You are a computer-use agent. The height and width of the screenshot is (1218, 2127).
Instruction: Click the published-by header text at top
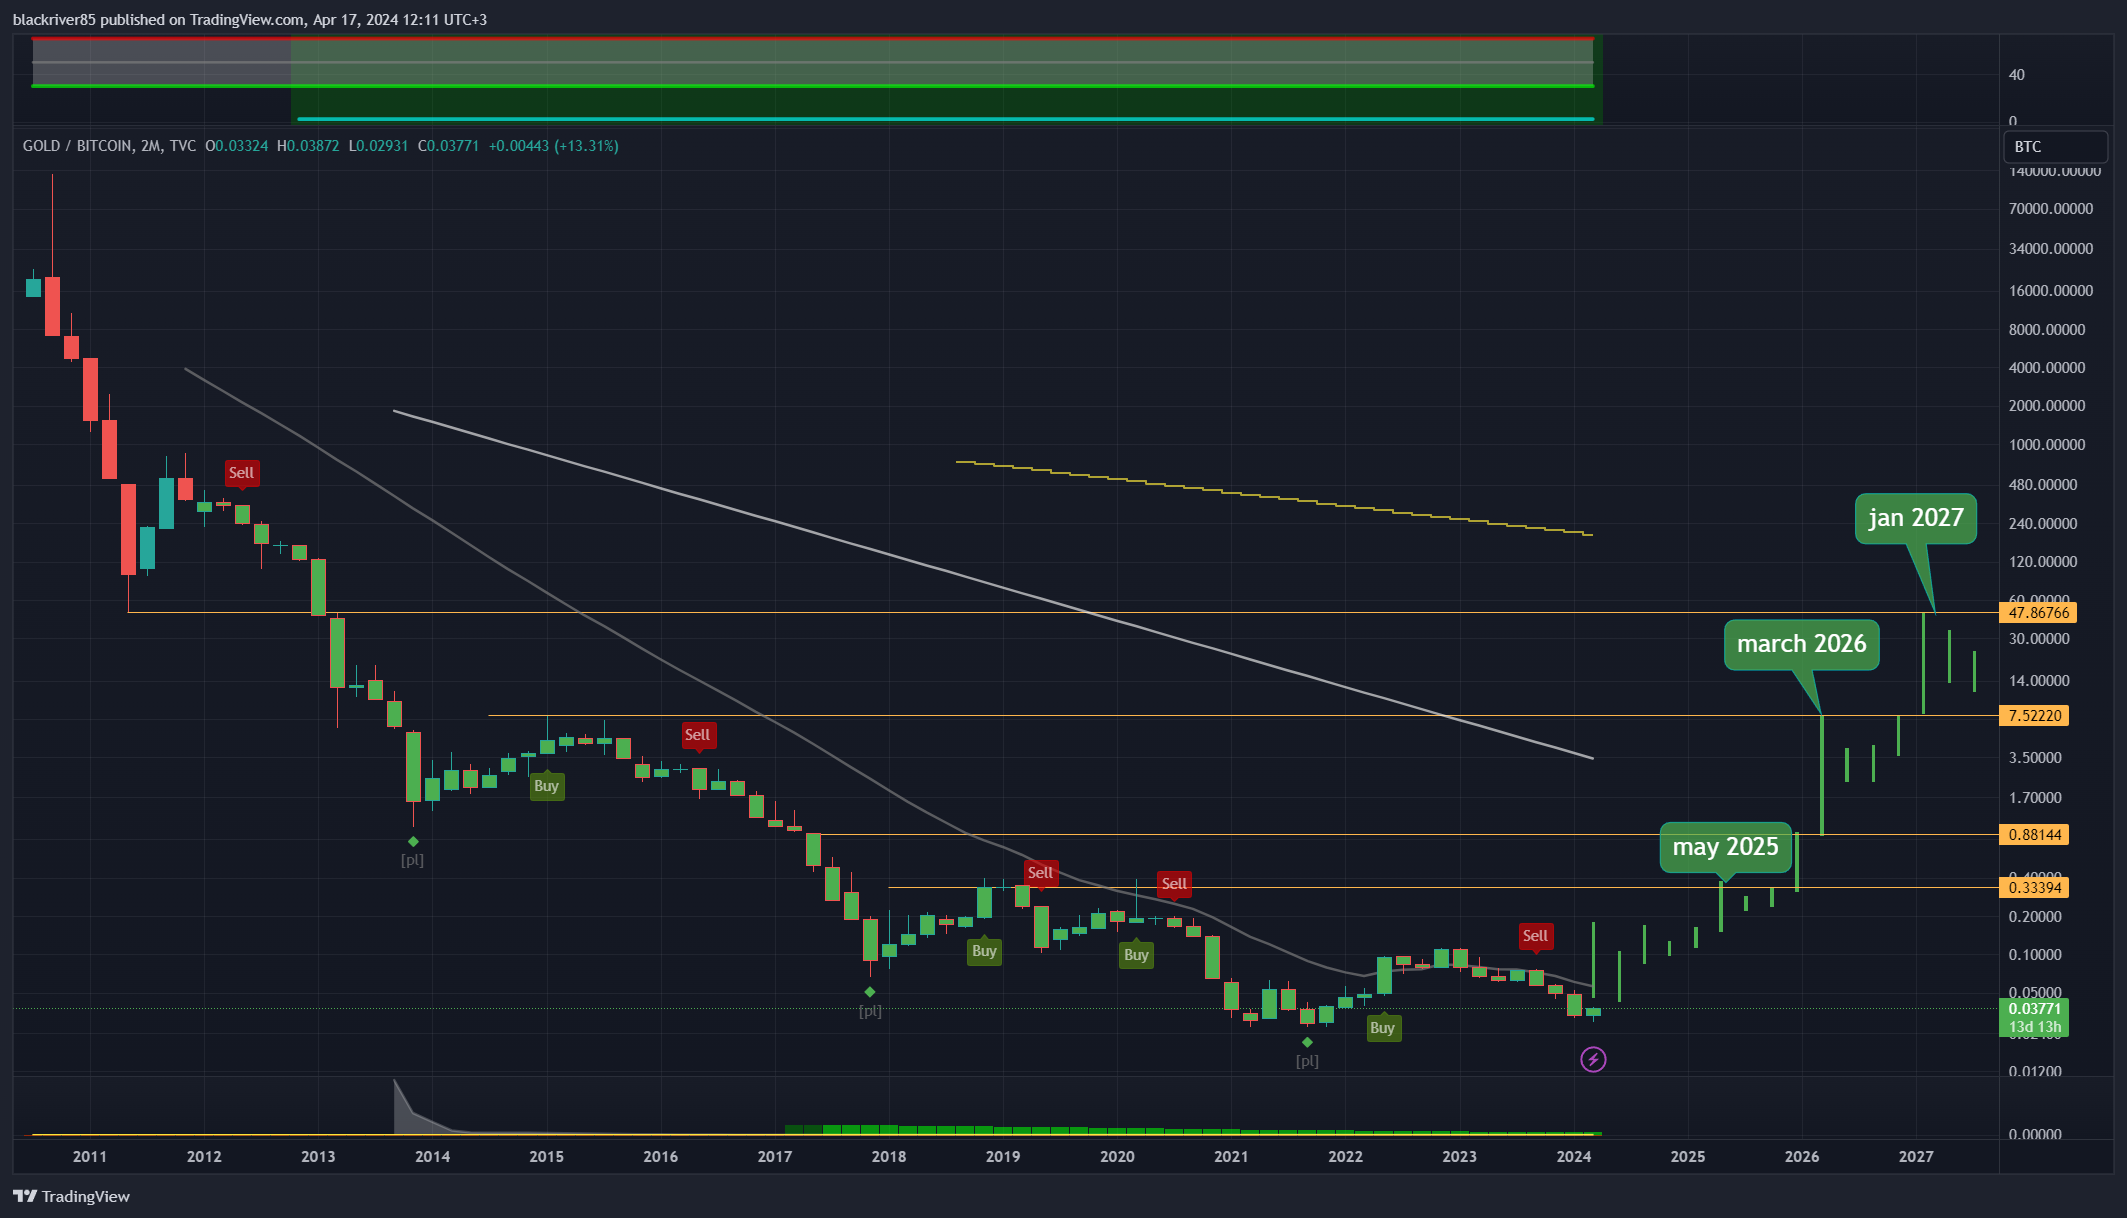[x=250, y=20]
